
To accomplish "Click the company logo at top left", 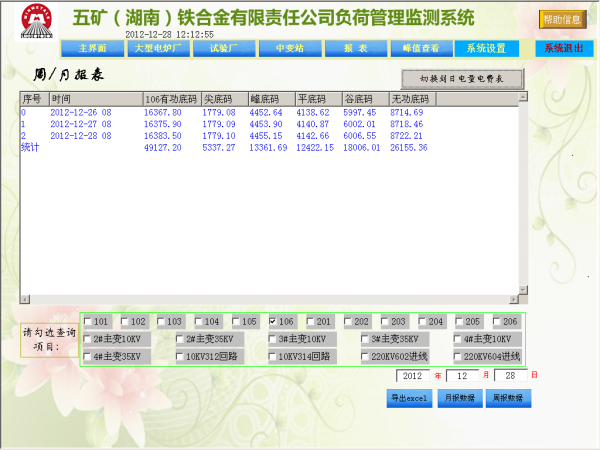I will (x=35, y=28).
